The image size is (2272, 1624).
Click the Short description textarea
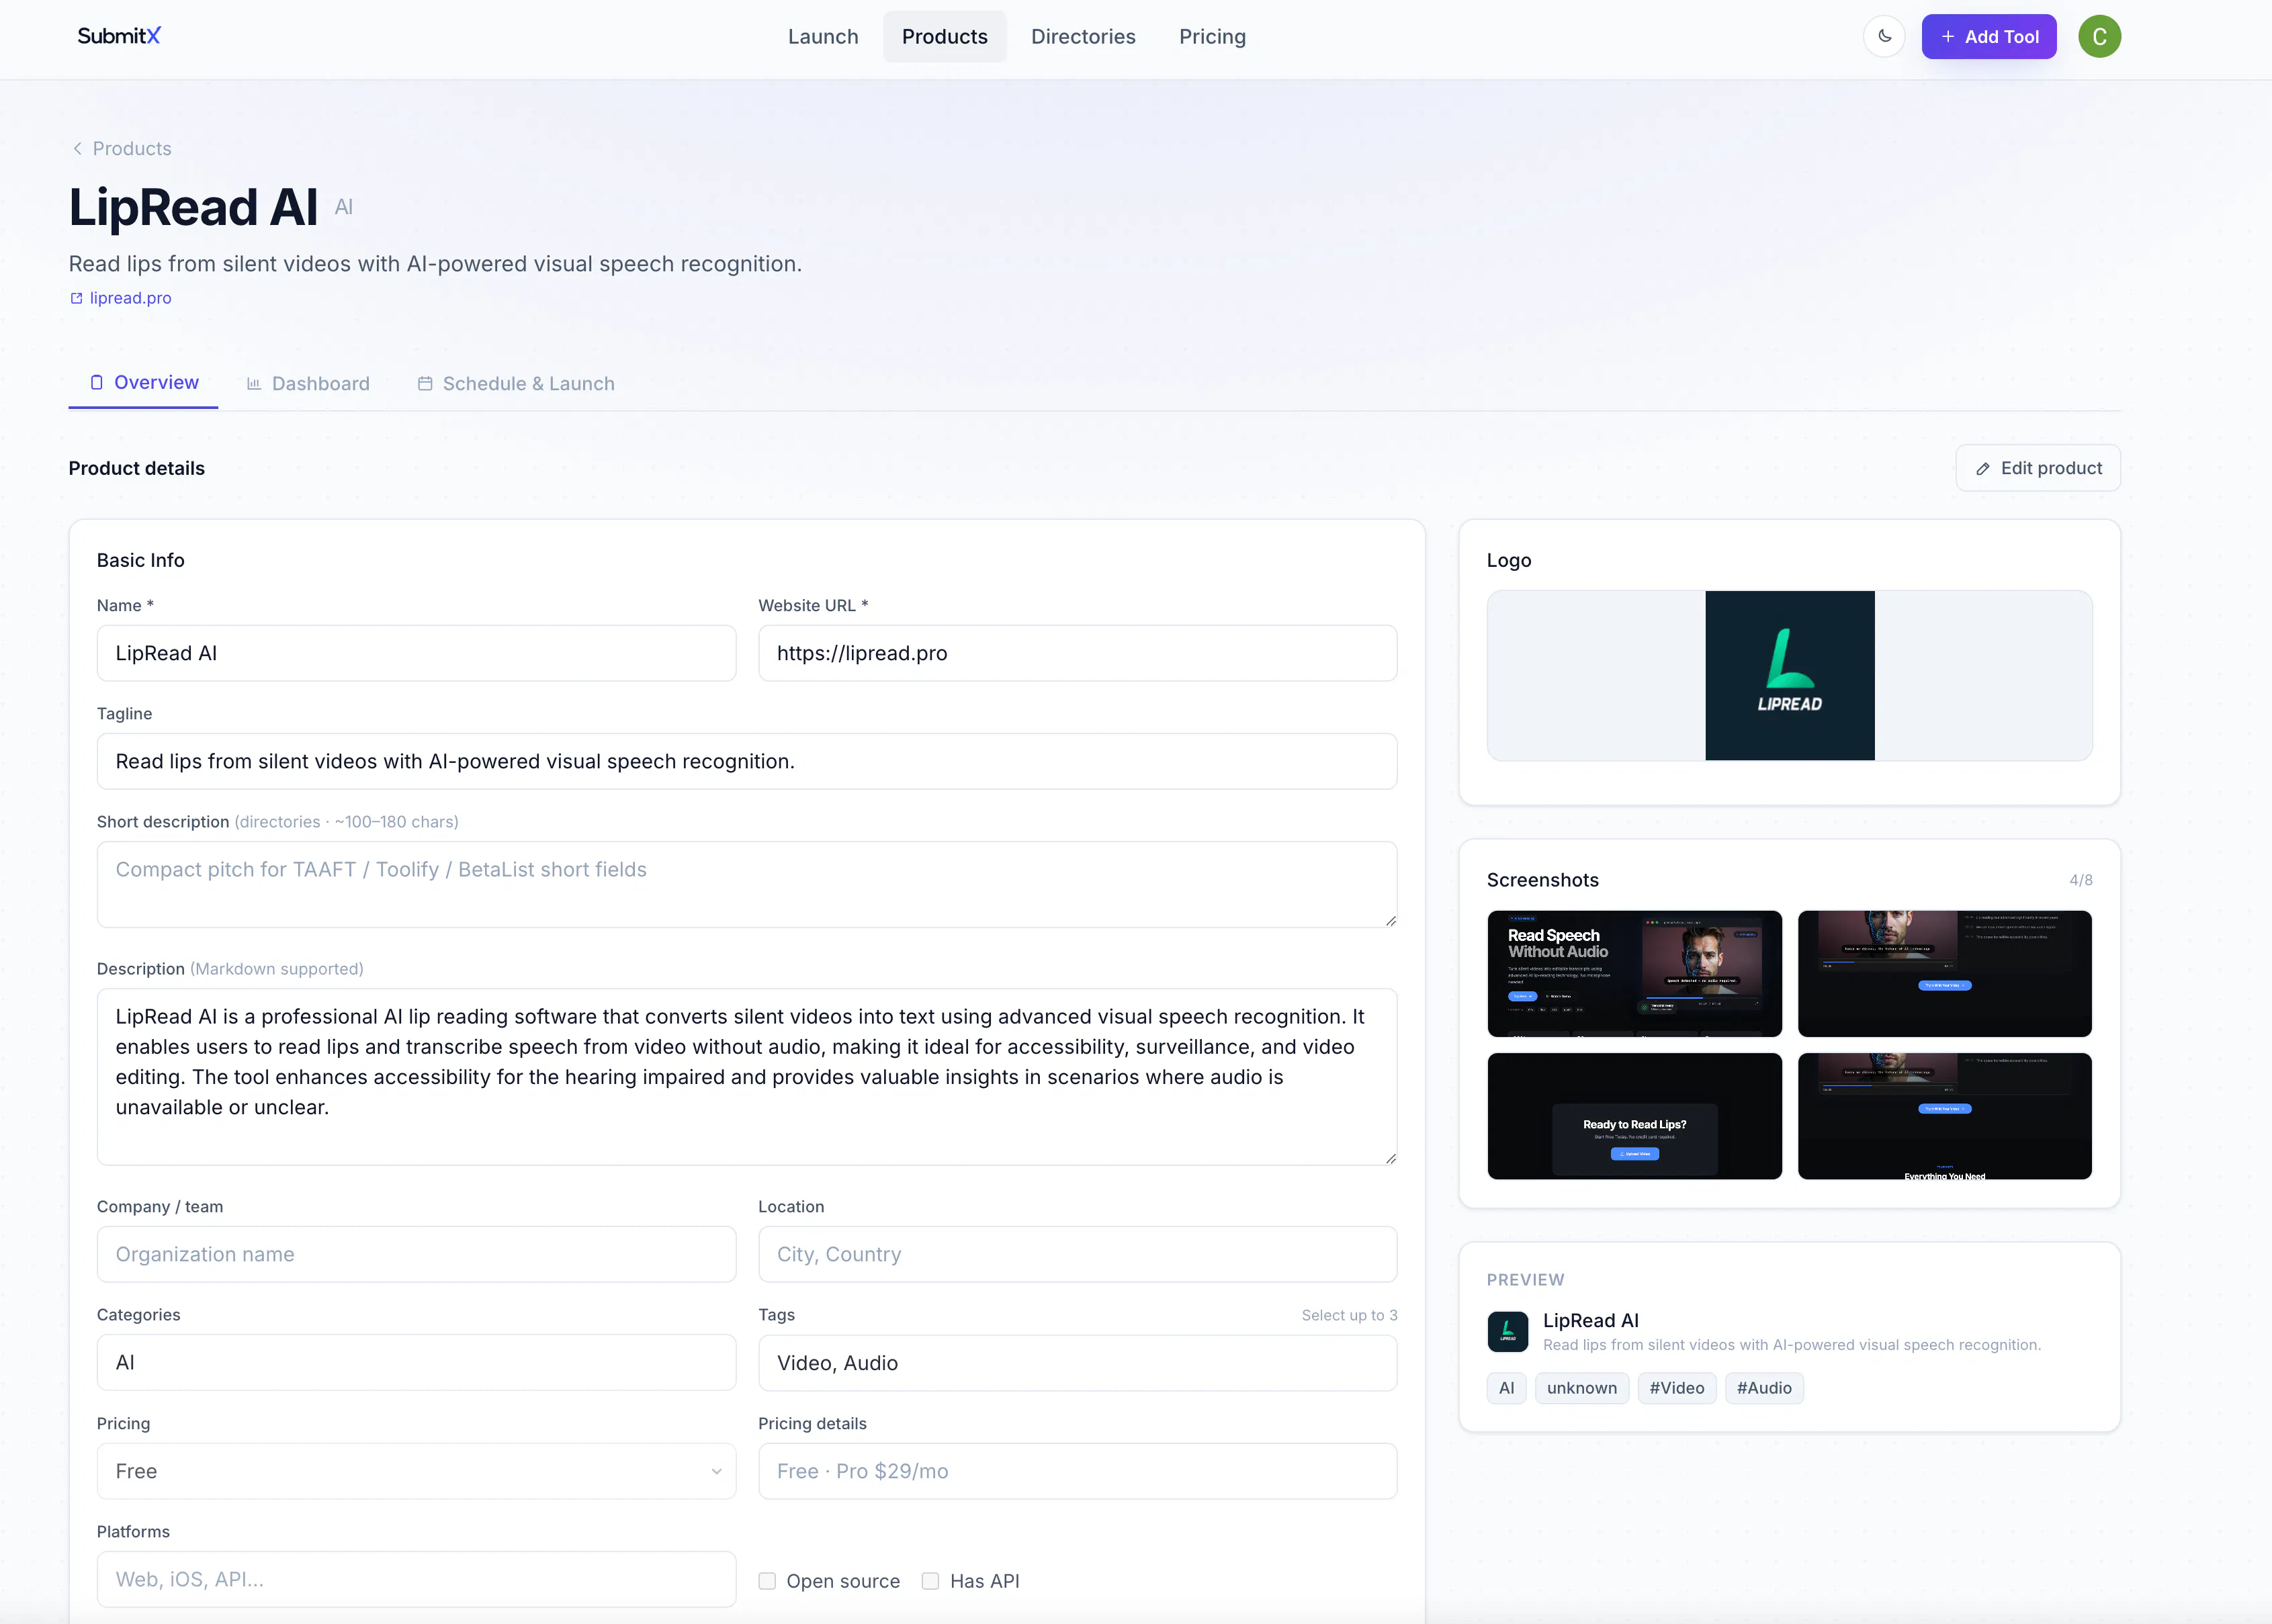coord(747,884)
